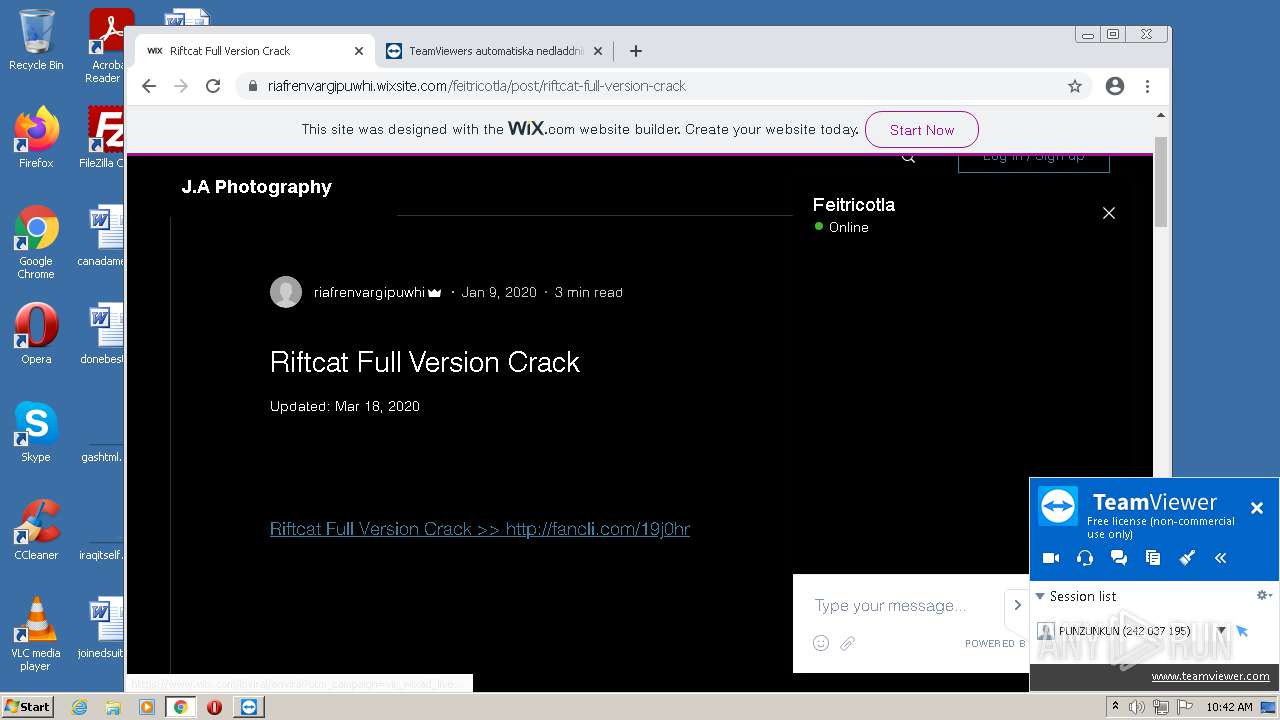Viewport: 1280px width, 720px height.
Task: Attach a file with paperclip icon
Action: [x=847, y=643]
